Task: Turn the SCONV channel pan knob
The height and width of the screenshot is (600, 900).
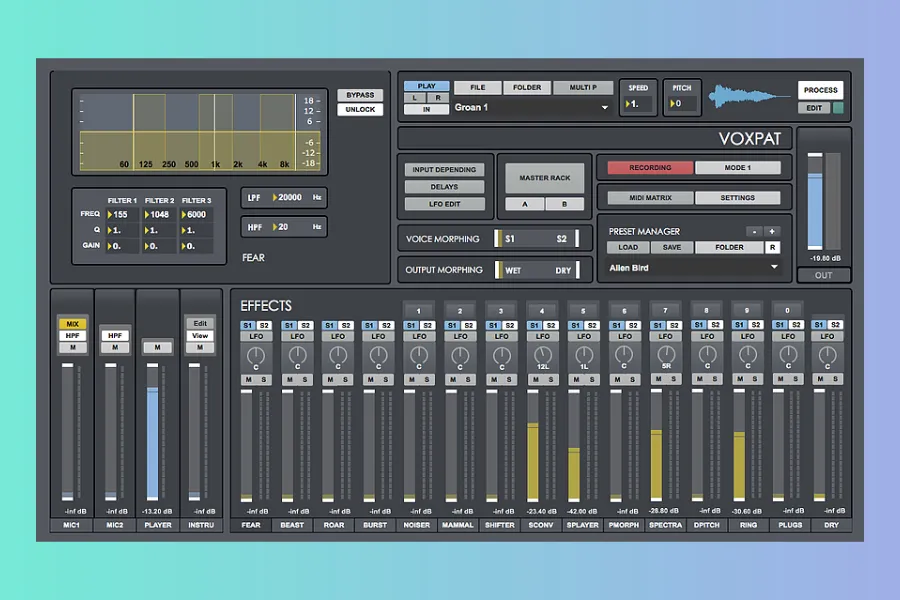Action: 542,354
